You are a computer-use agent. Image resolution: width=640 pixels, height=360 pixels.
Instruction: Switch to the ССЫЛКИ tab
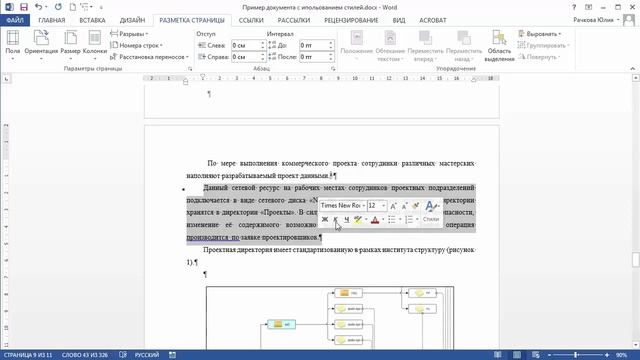click(x=251, y=20)
